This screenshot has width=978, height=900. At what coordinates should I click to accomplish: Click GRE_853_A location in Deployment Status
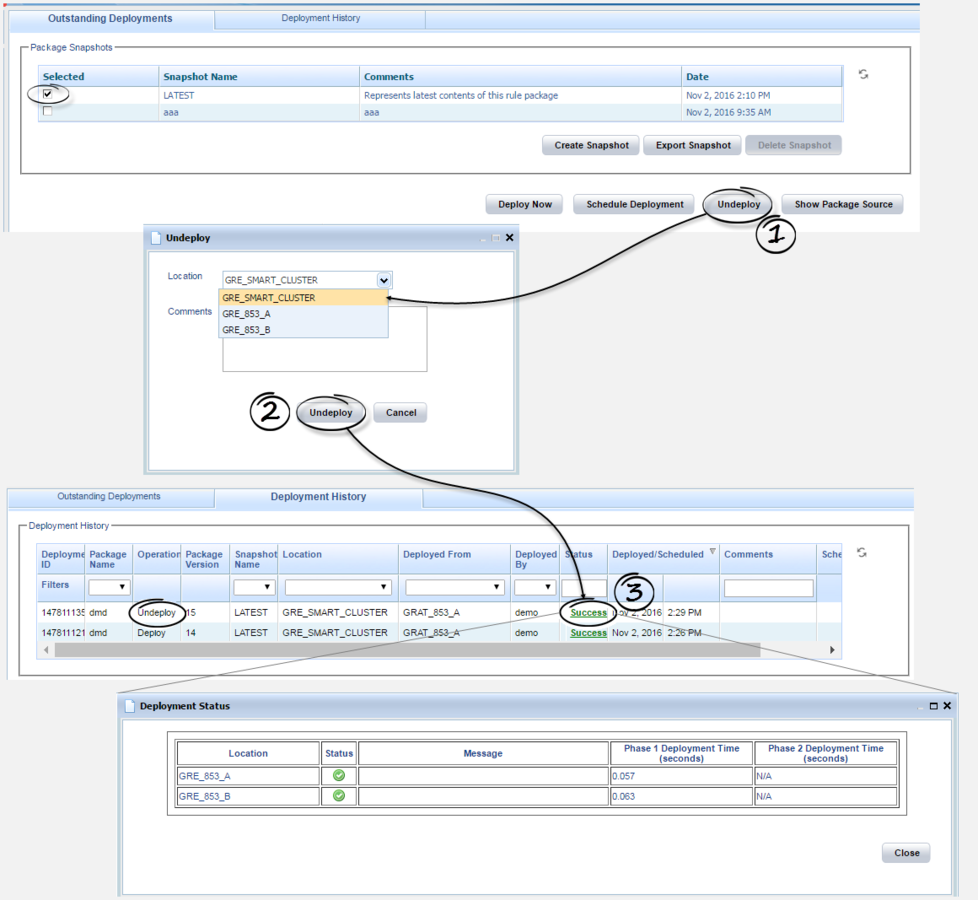[248, 776]
